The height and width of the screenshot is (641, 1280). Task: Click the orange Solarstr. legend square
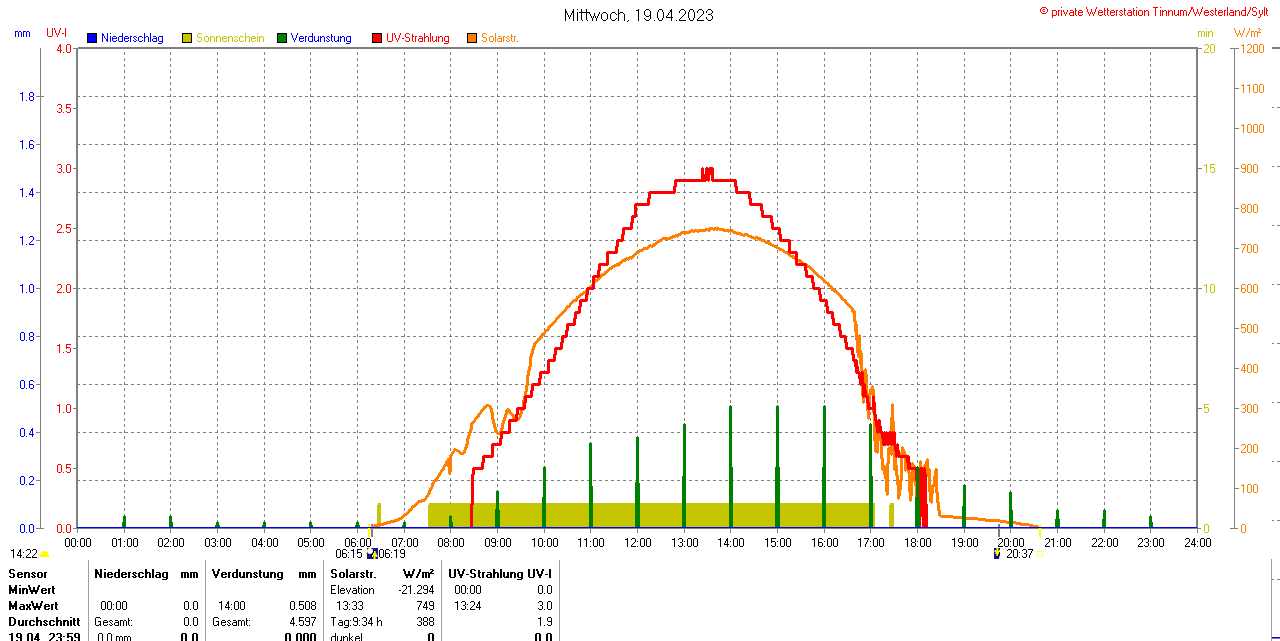click(472, 38)
